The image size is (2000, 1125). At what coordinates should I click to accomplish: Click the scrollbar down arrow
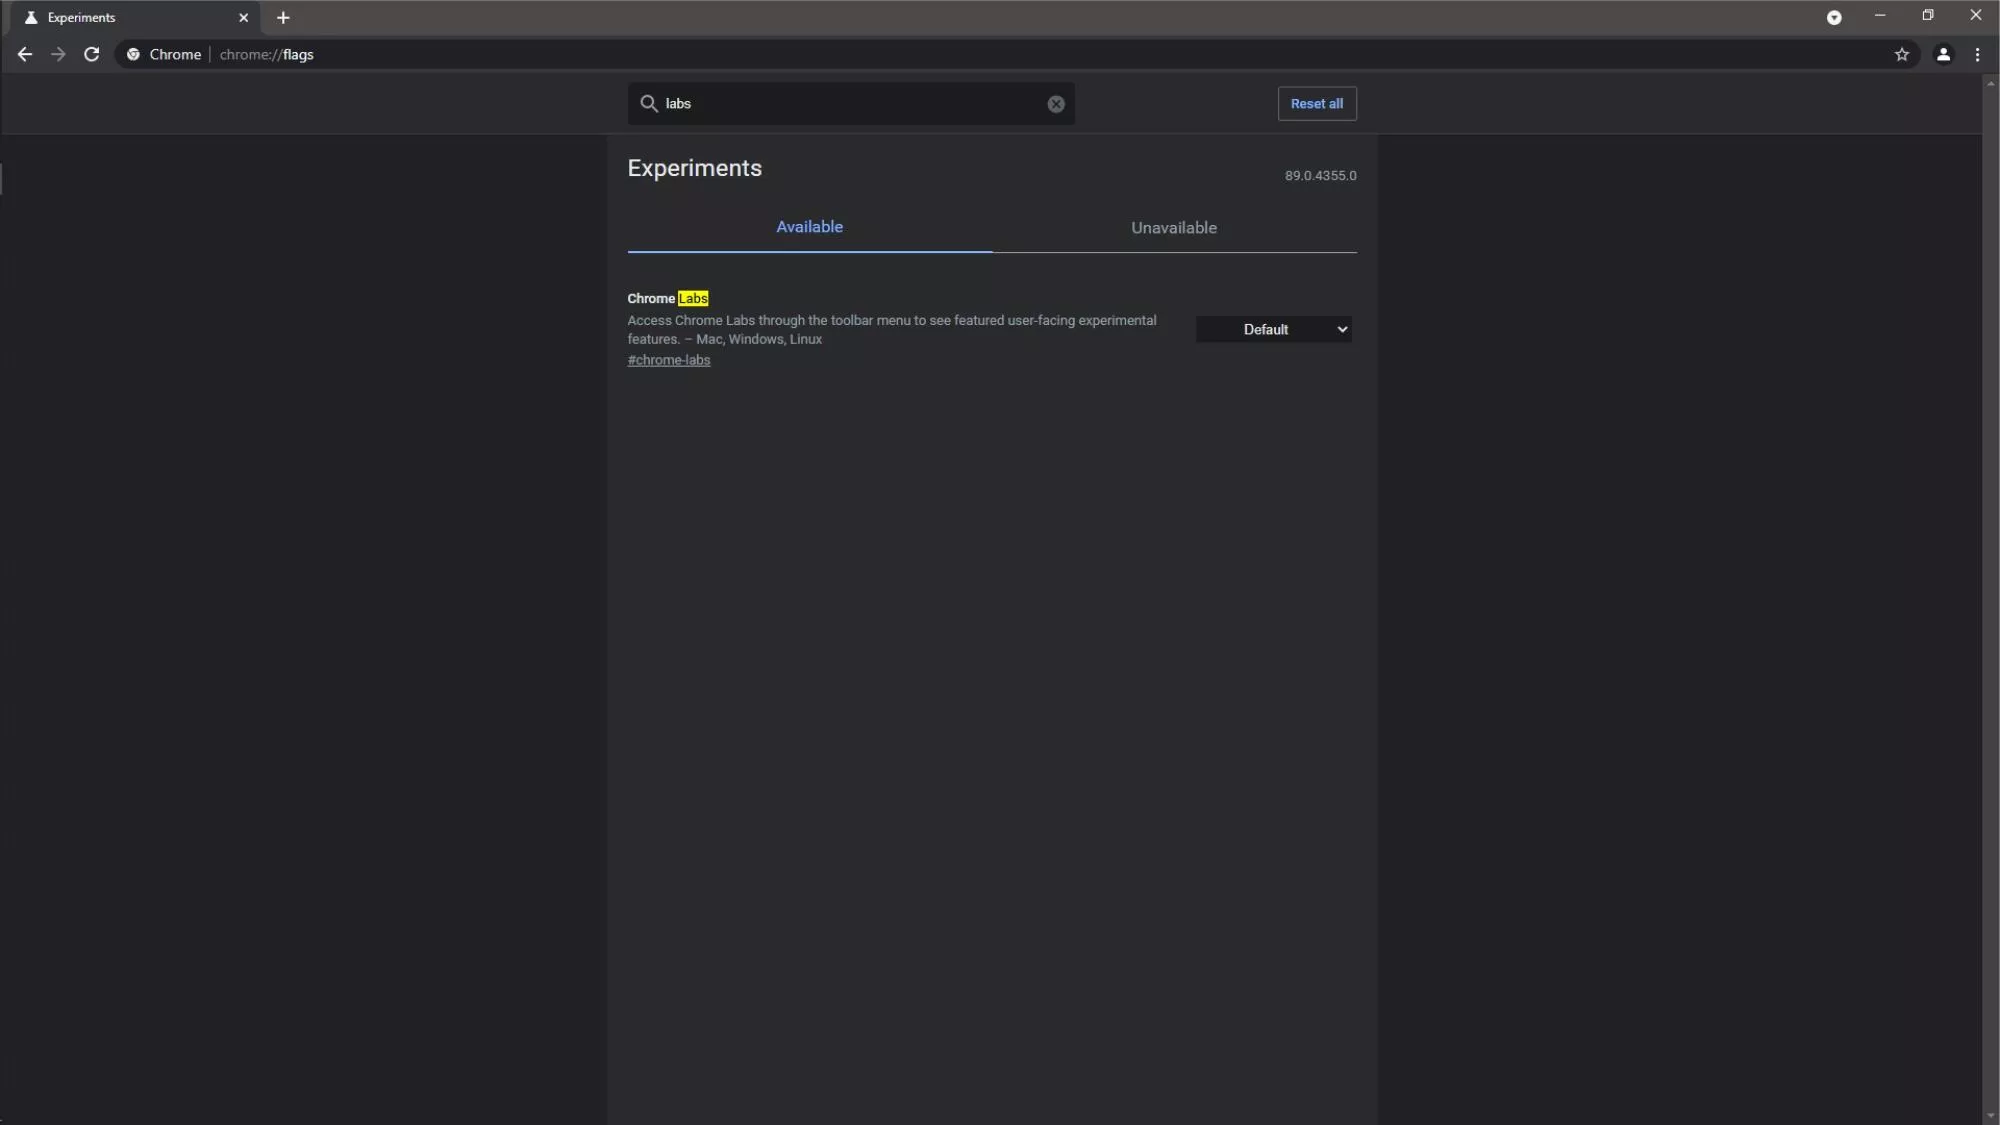tap(1990, 1116)
